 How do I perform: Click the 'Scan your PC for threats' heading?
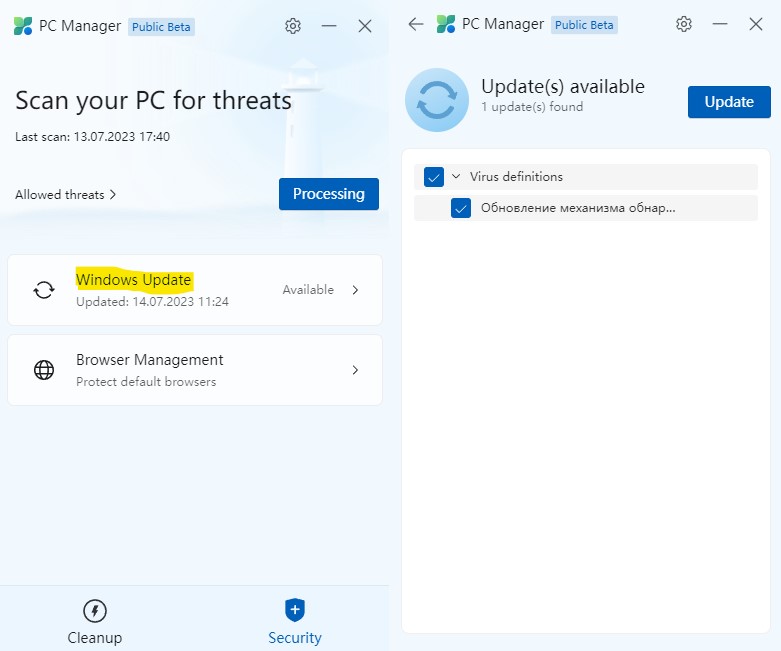pos(153,101)
